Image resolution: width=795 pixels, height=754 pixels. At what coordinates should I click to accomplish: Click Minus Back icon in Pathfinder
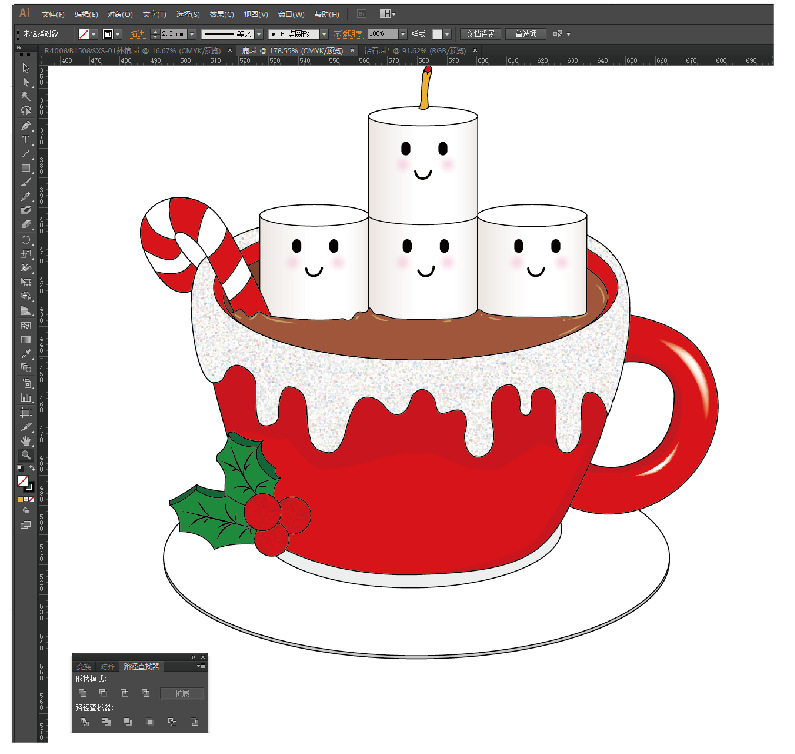pos(194,721)
